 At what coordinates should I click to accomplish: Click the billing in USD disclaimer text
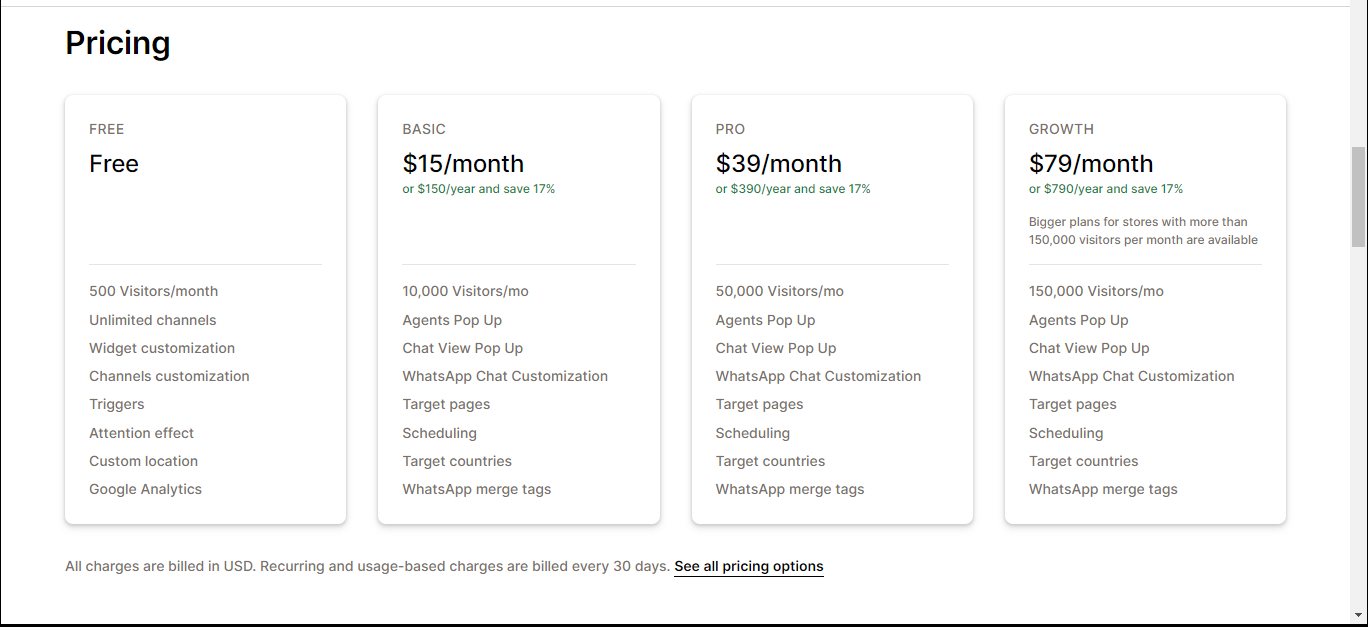pyautogui.click(x=367, y=566)
